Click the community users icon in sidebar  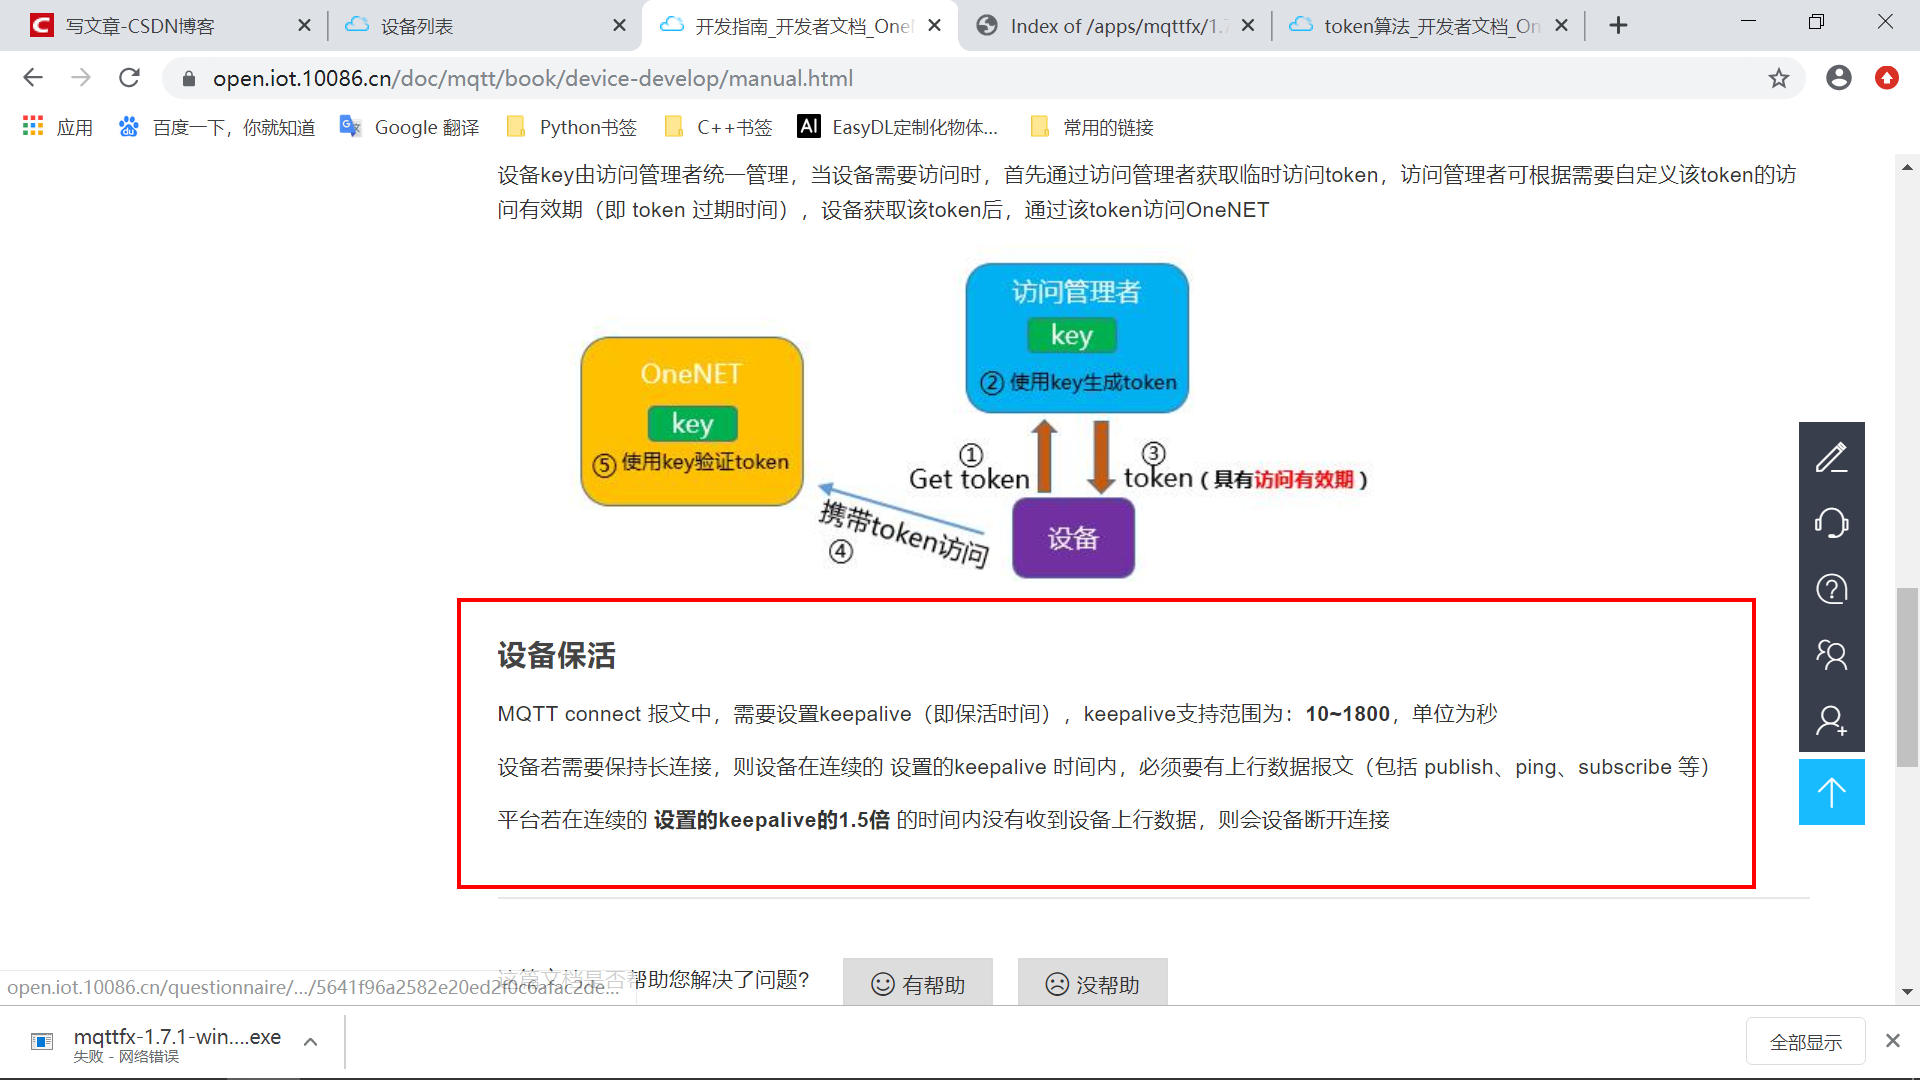point(1831,655)
